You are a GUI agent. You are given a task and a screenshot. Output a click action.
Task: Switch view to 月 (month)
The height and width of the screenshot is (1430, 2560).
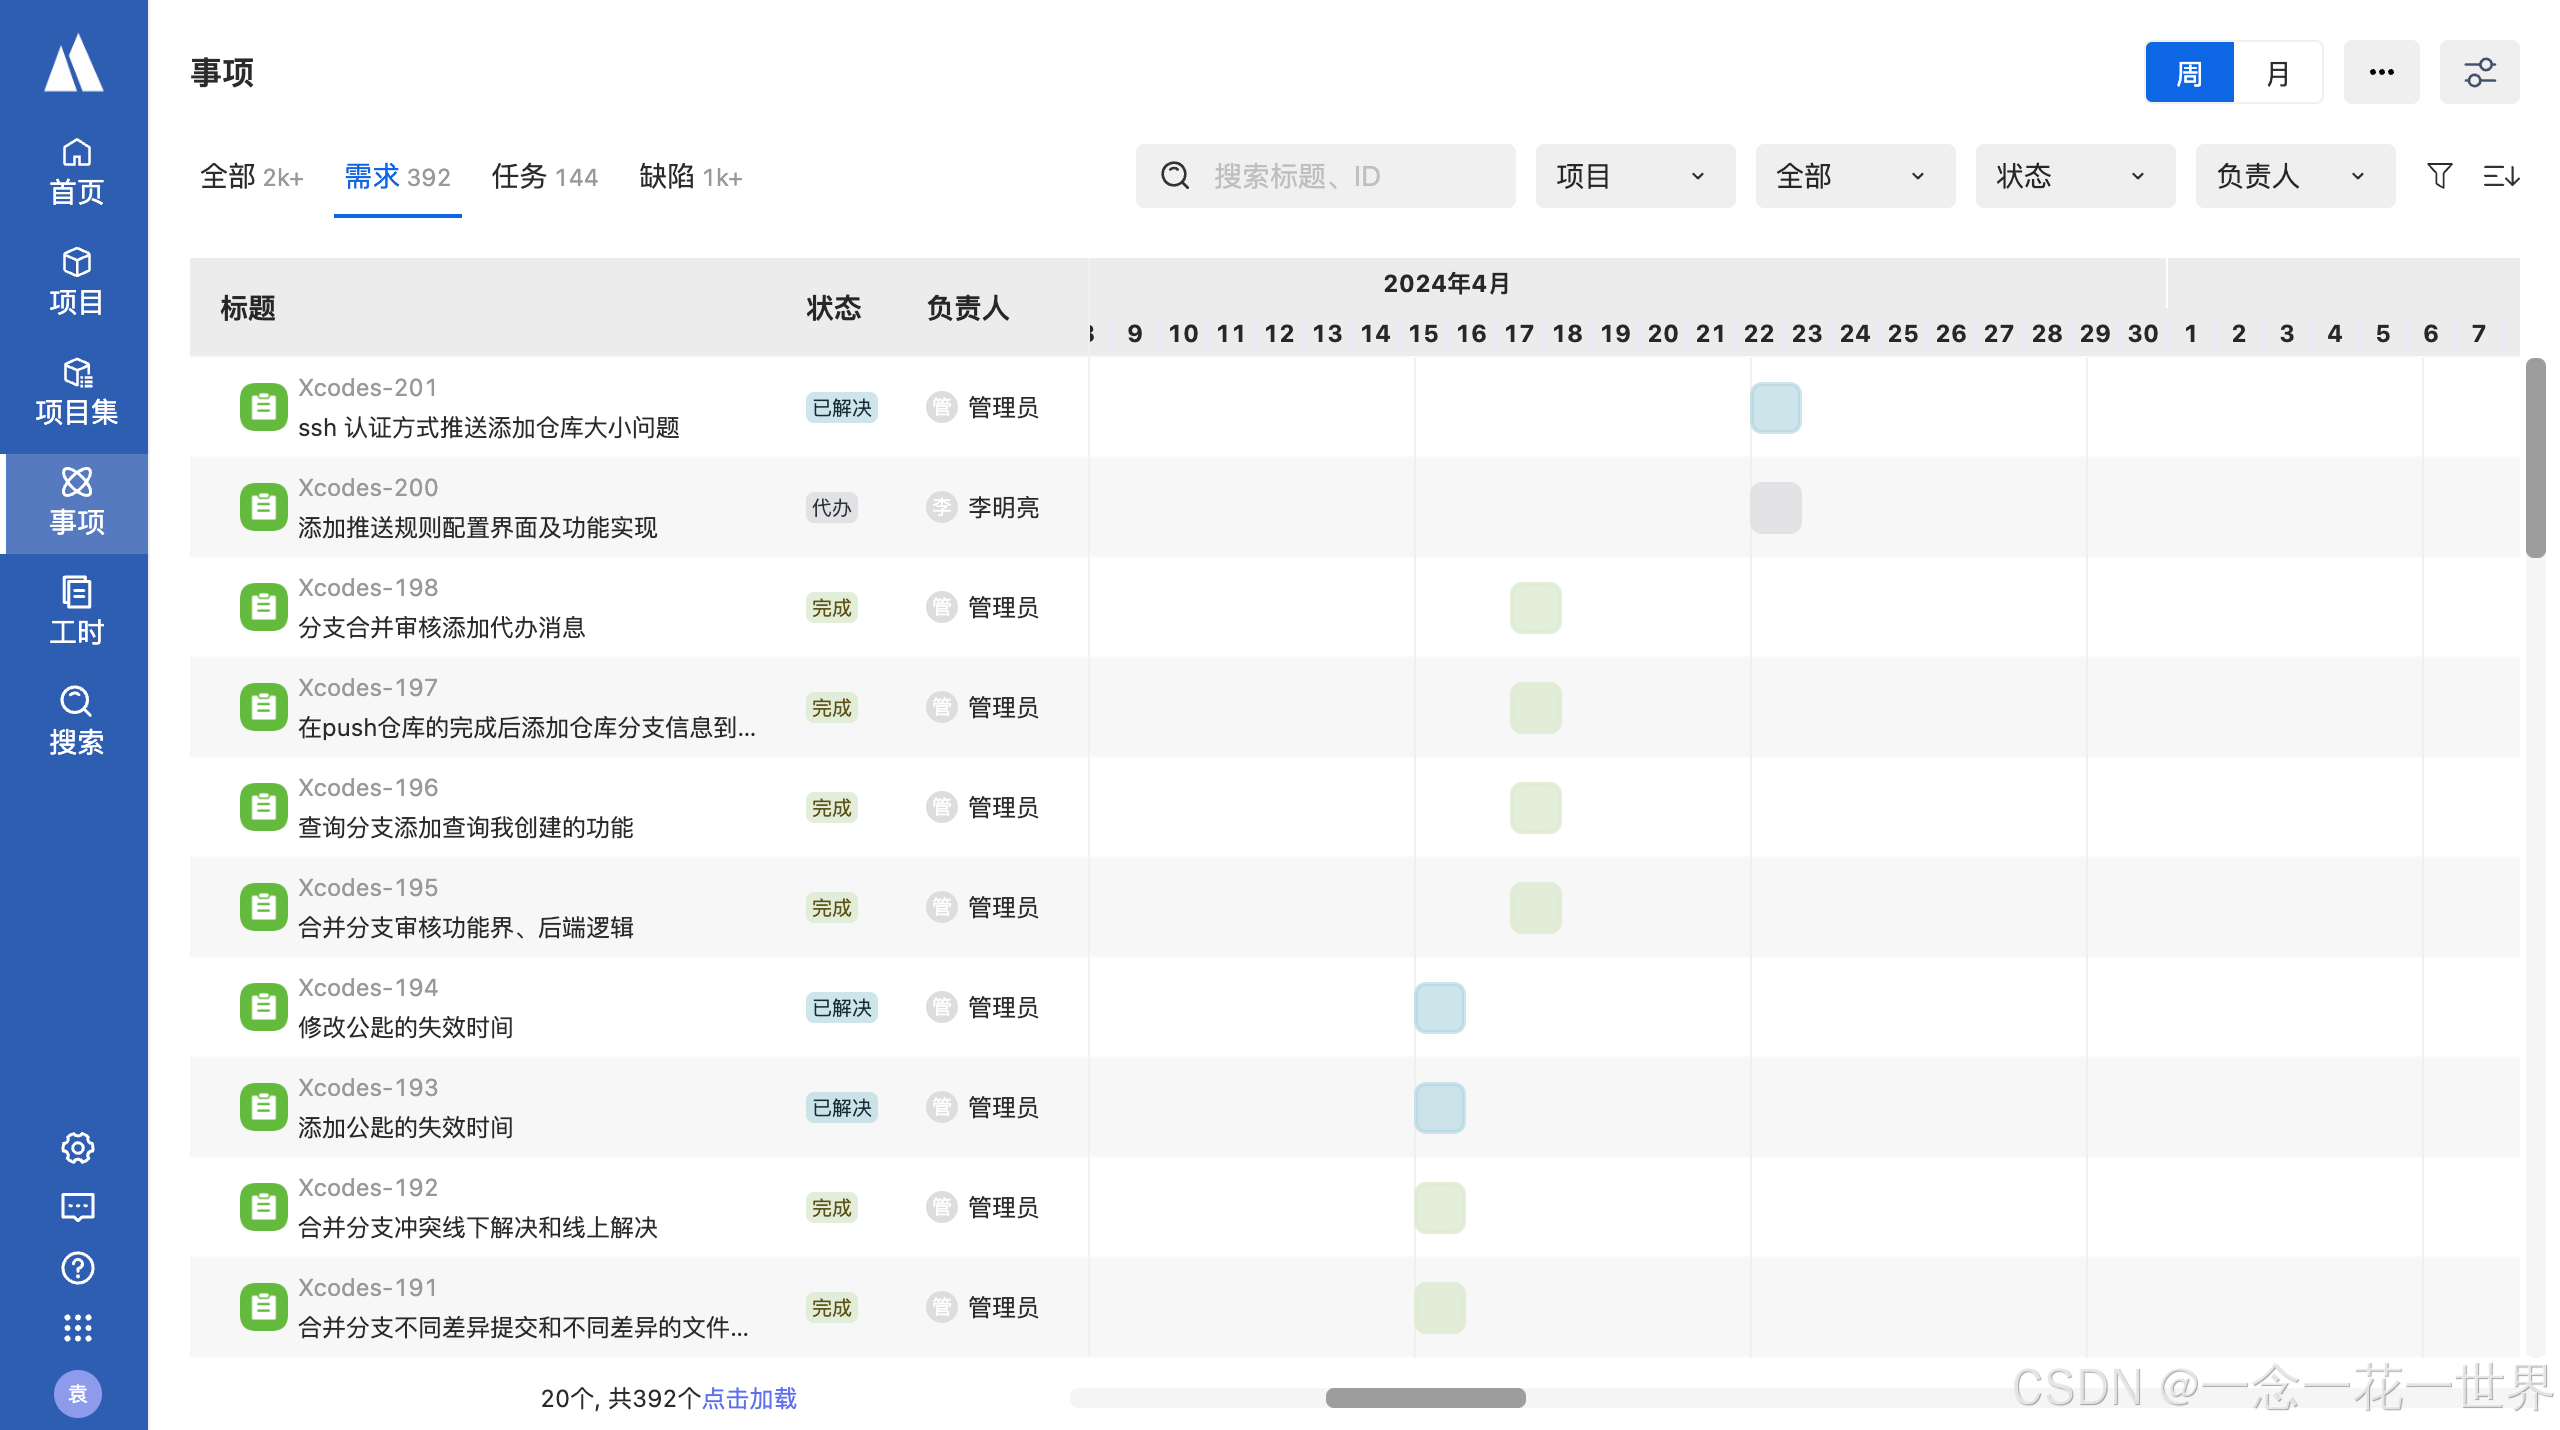tap(2277, 73)
